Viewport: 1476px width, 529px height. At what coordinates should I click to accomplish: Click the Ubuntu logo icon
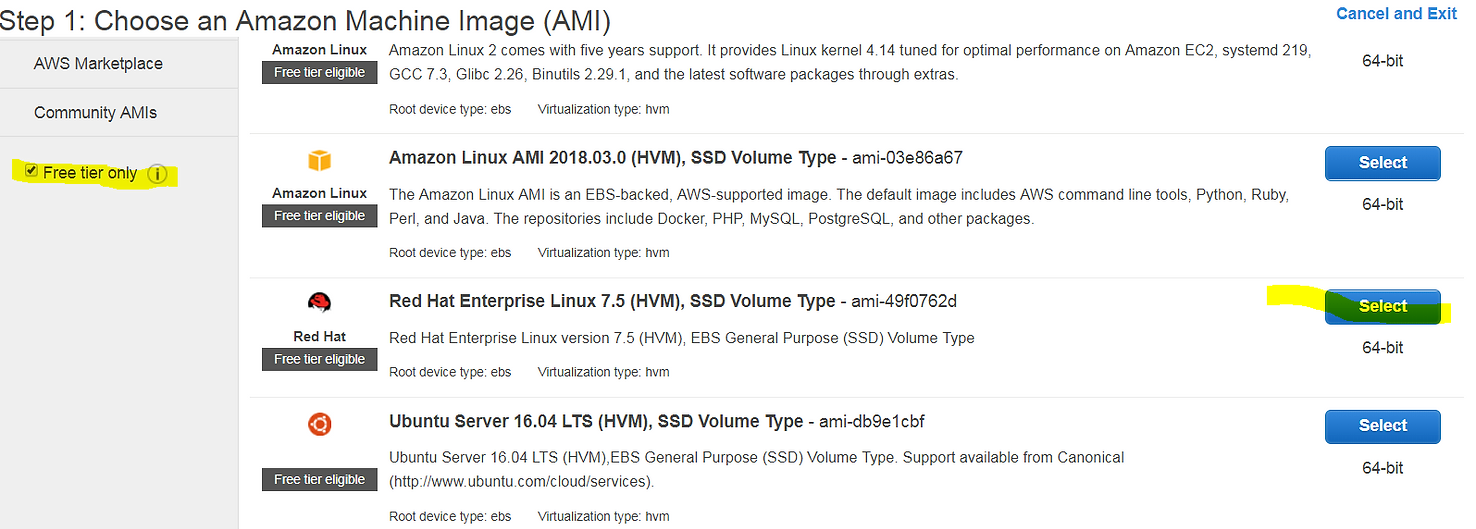coord(319,424)
